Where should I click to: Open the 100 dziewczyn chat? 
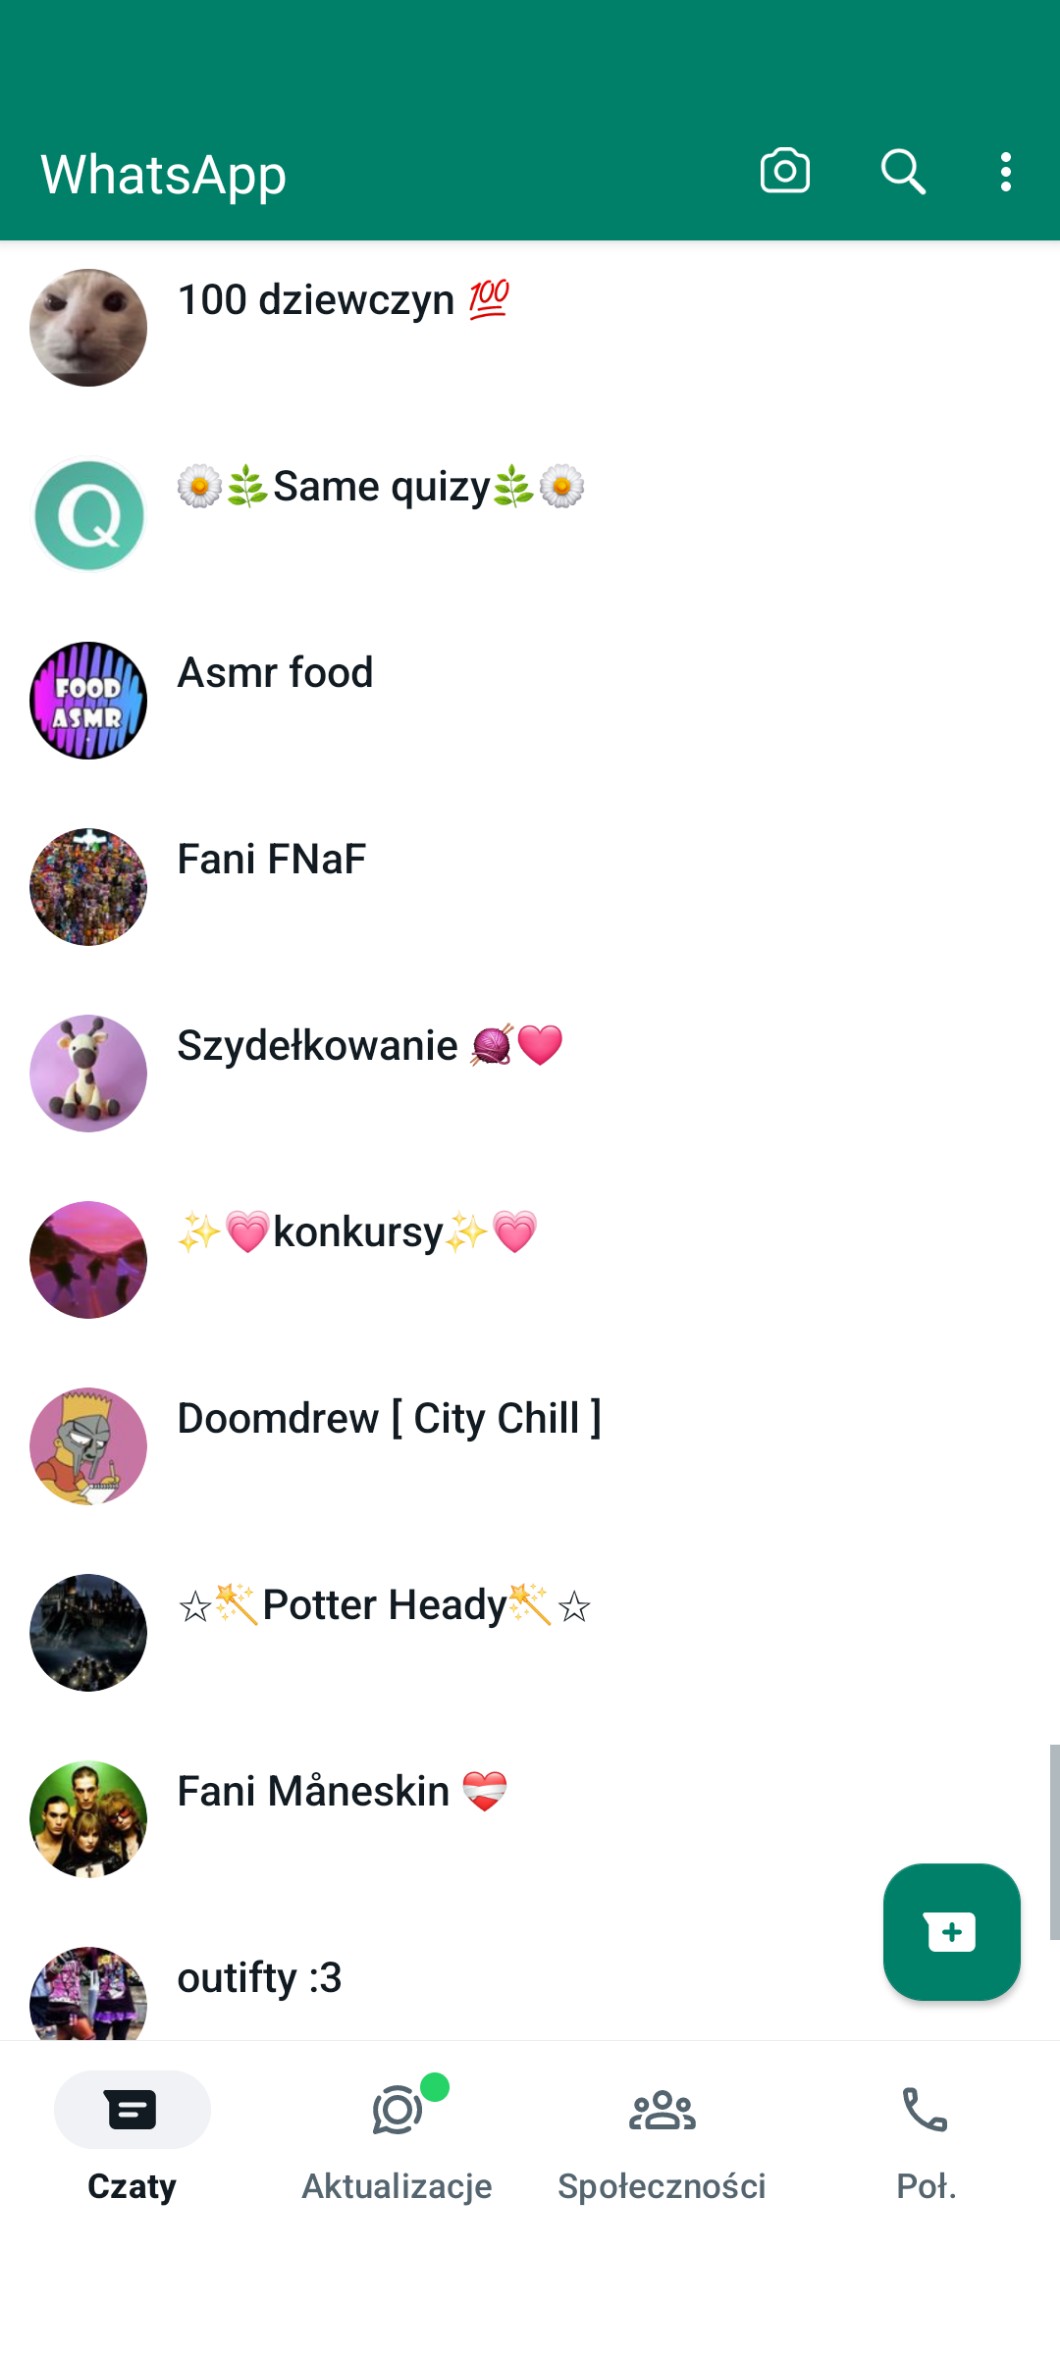click(530, 328)
